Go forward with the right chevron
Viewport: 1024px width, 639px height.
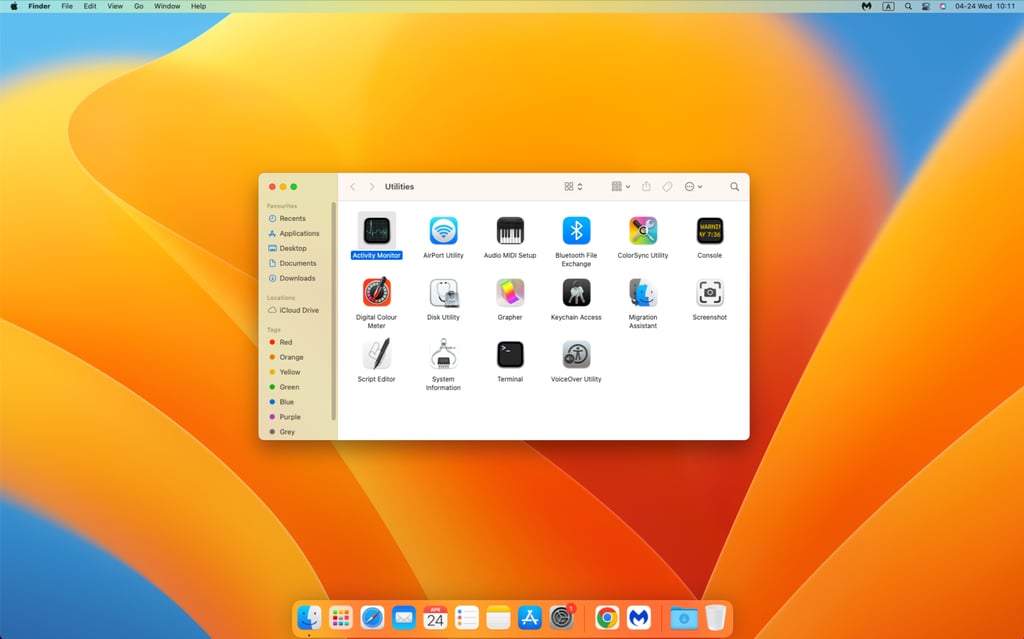pos(372,186)
